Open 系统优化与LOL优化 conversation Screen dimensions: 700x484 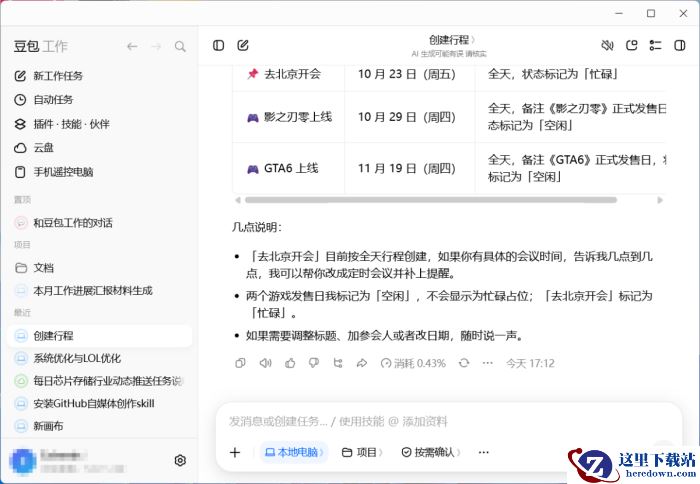click(100, 358)
